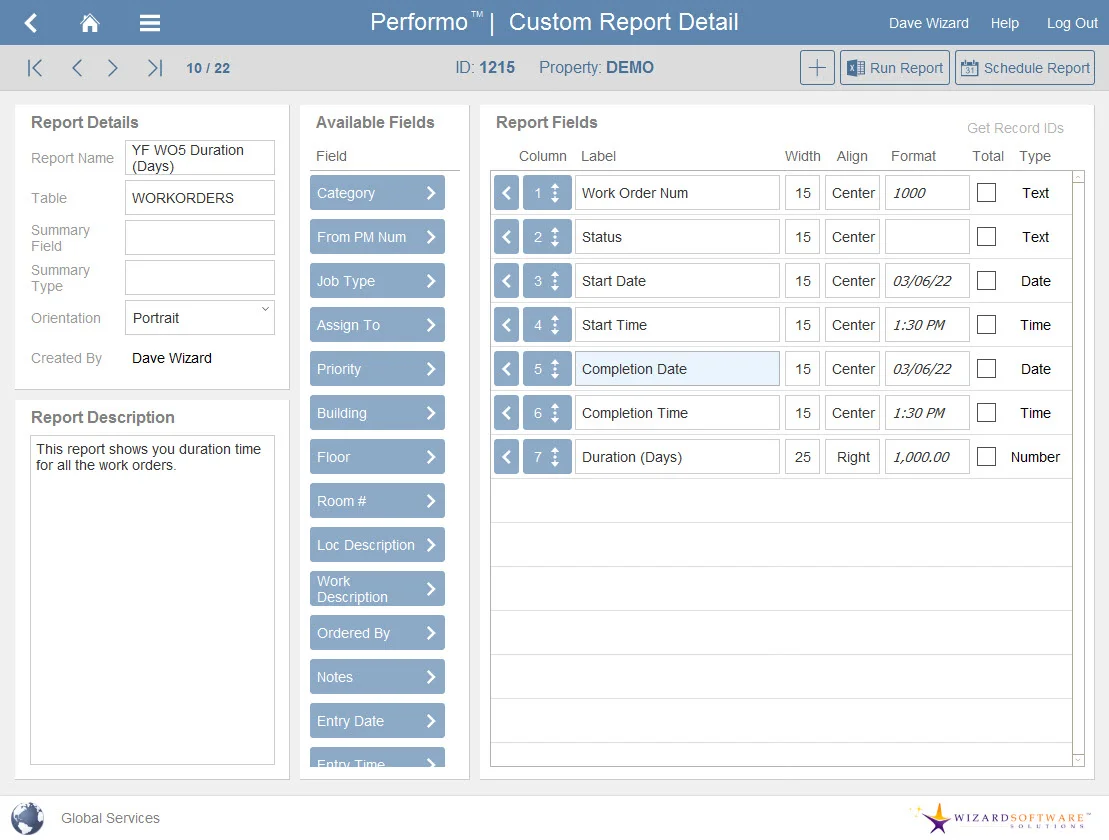The height and width of the screenshot is (840, 1109).
Task: Open Dave Wizard user menu
Action: [928, 23]
